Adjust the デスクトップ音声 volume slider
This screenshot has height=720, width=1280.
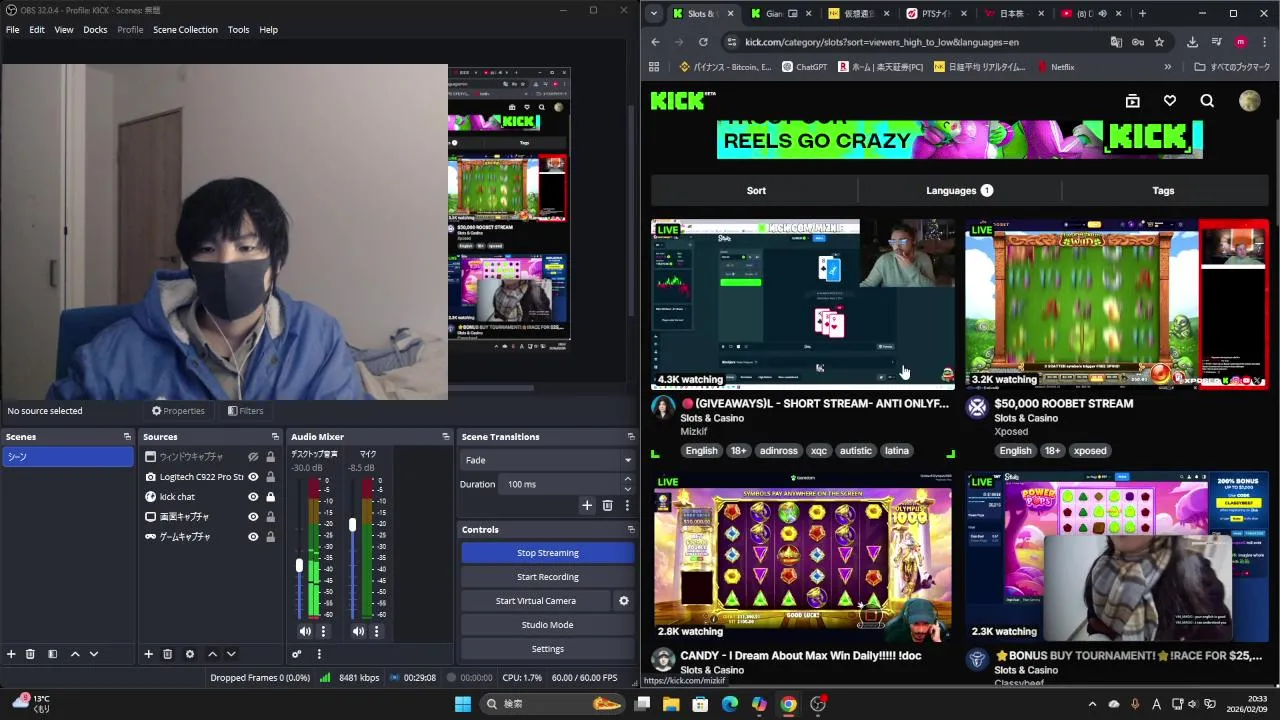pyautogui.click(x=299, y=565)
